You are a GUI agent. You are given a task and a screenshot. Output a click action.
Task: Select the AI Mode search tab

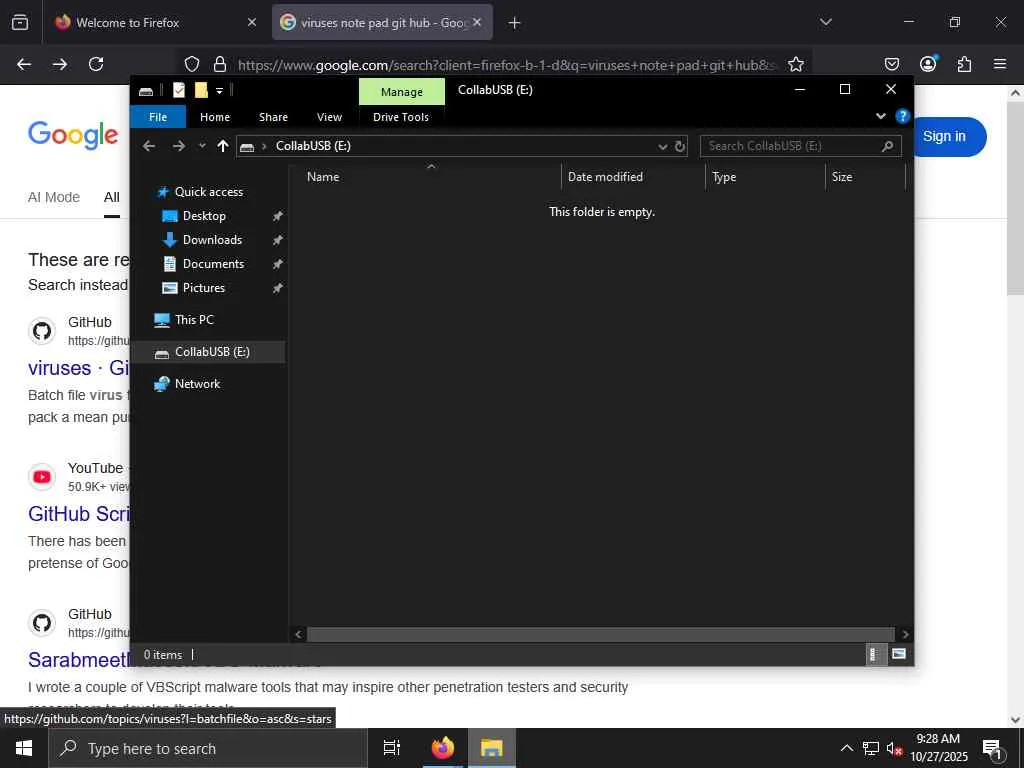point(54,197)
